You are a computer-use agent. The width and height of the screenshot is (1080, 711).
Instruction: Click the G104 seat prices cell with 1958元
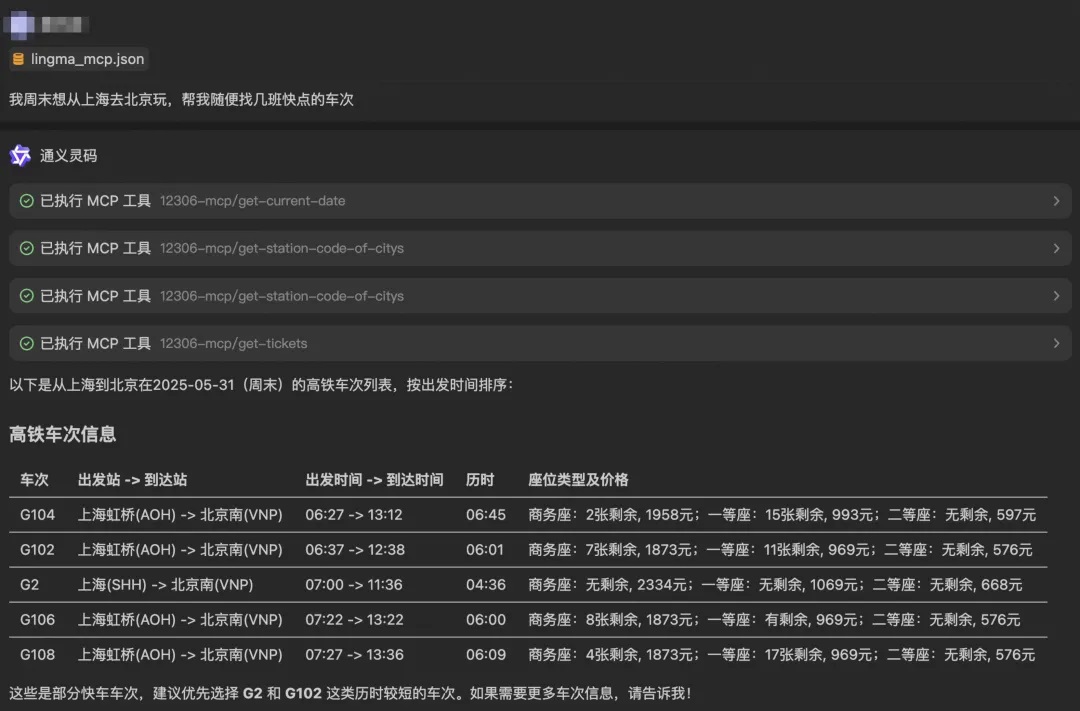(782, 515)
